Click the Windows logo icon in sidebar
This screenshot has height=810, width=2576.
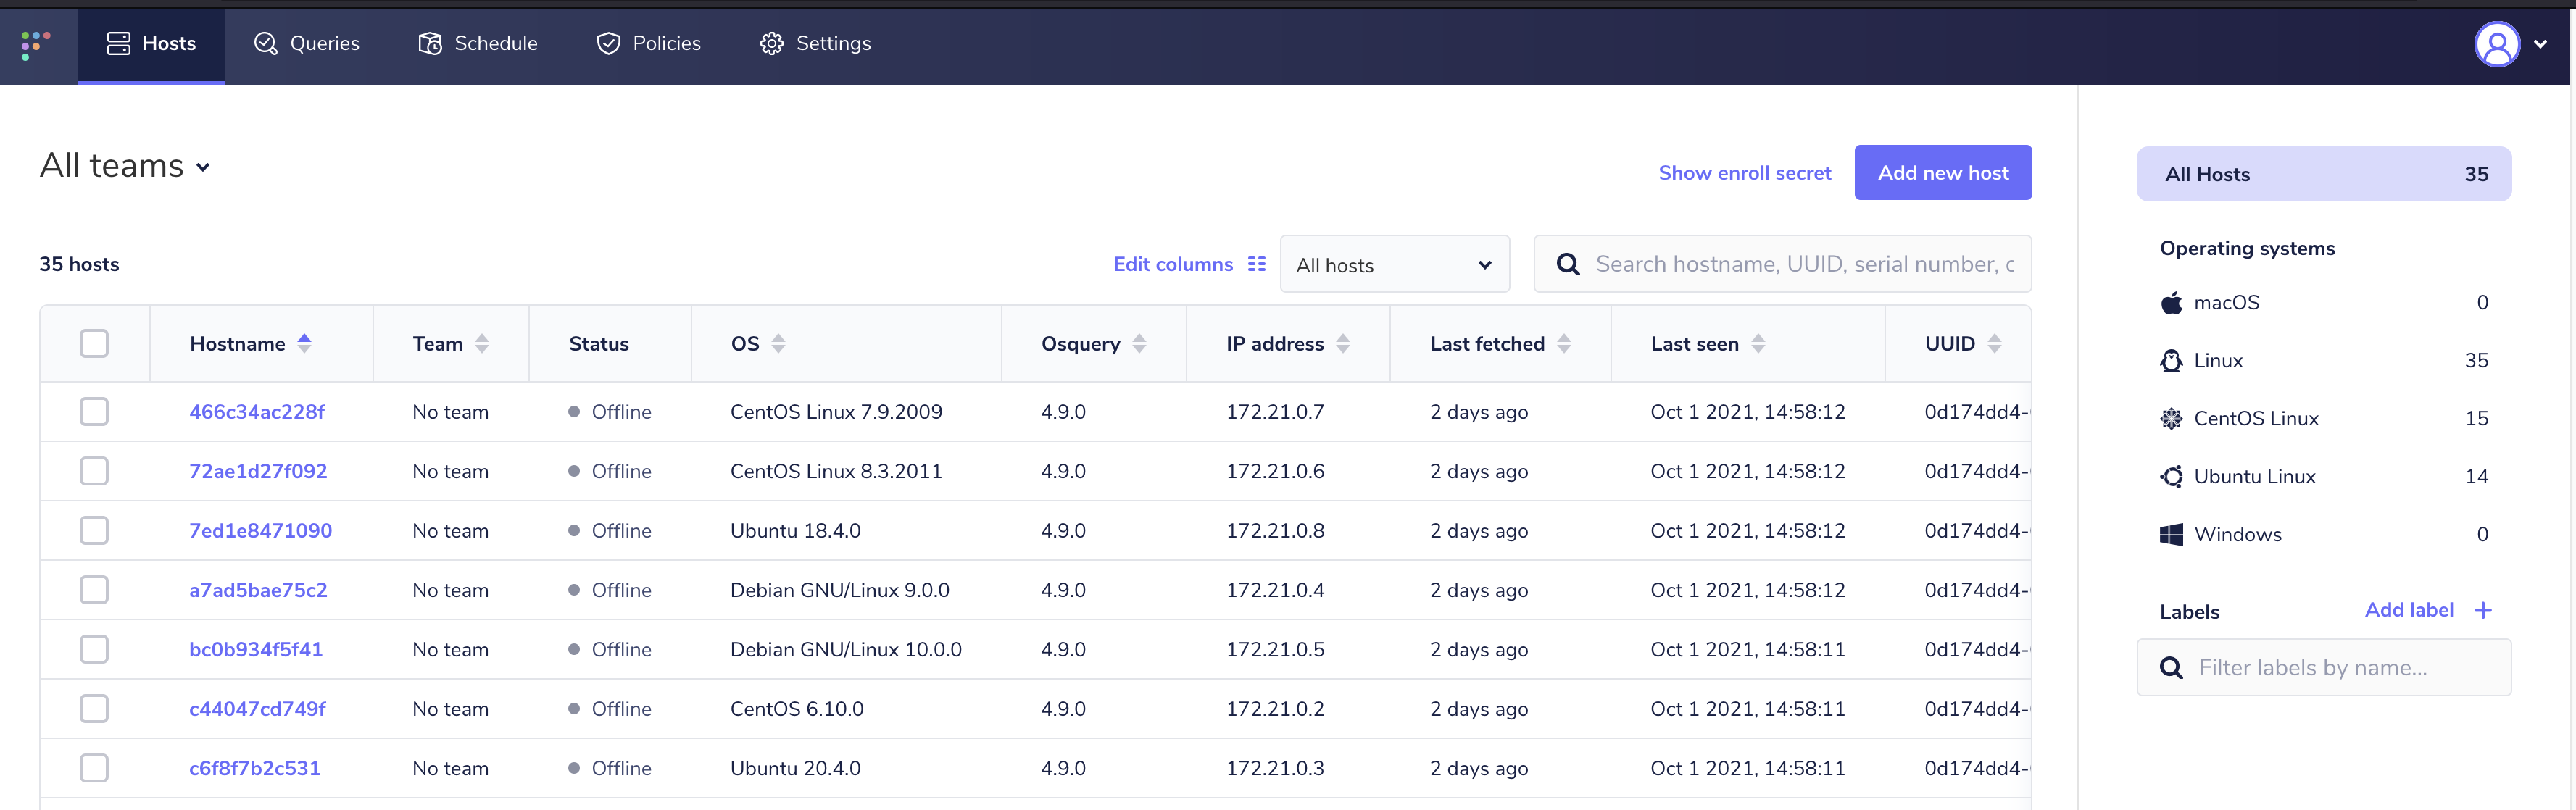[2171, 535]
